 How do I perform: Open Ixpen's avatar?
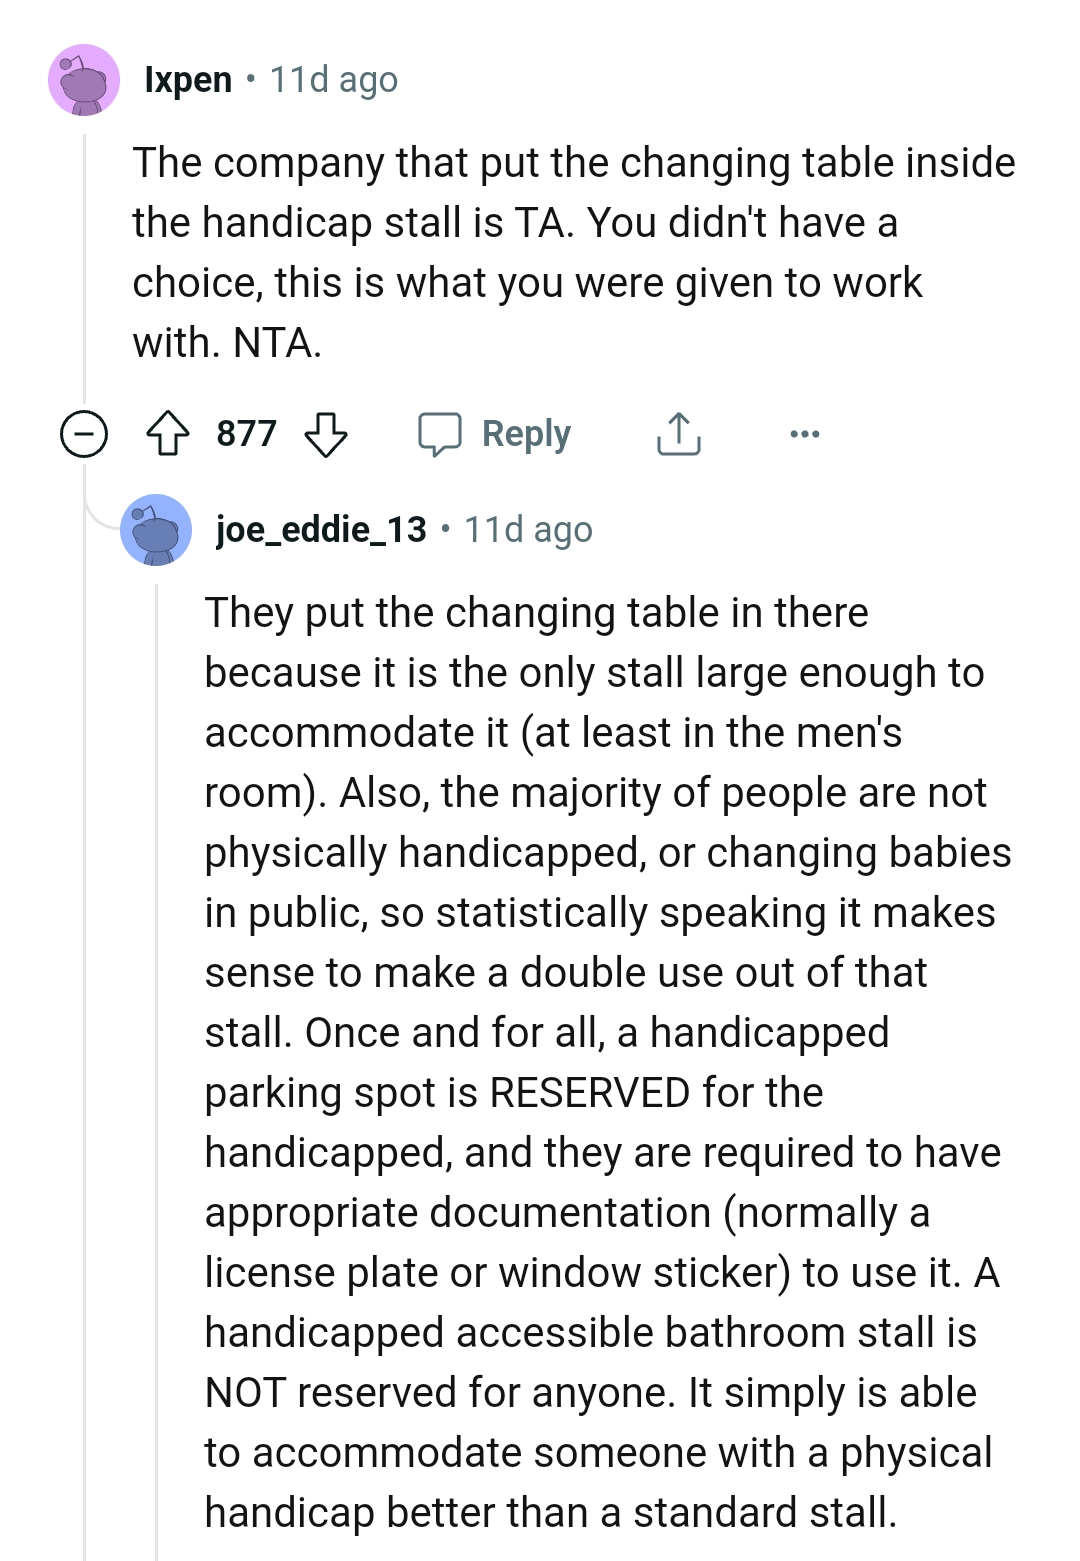(x=84, y=80)
